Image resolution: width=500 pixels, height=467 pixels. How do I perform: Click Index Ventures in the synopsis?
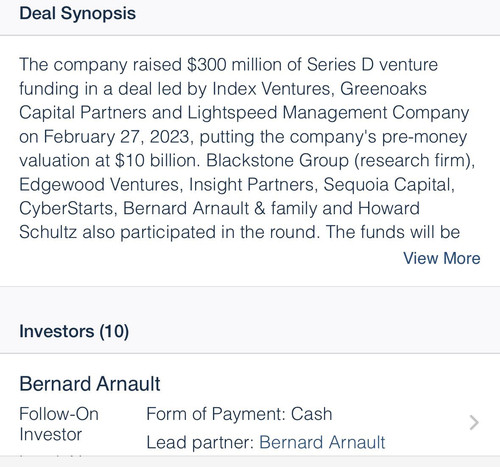(x=271, y=89)
